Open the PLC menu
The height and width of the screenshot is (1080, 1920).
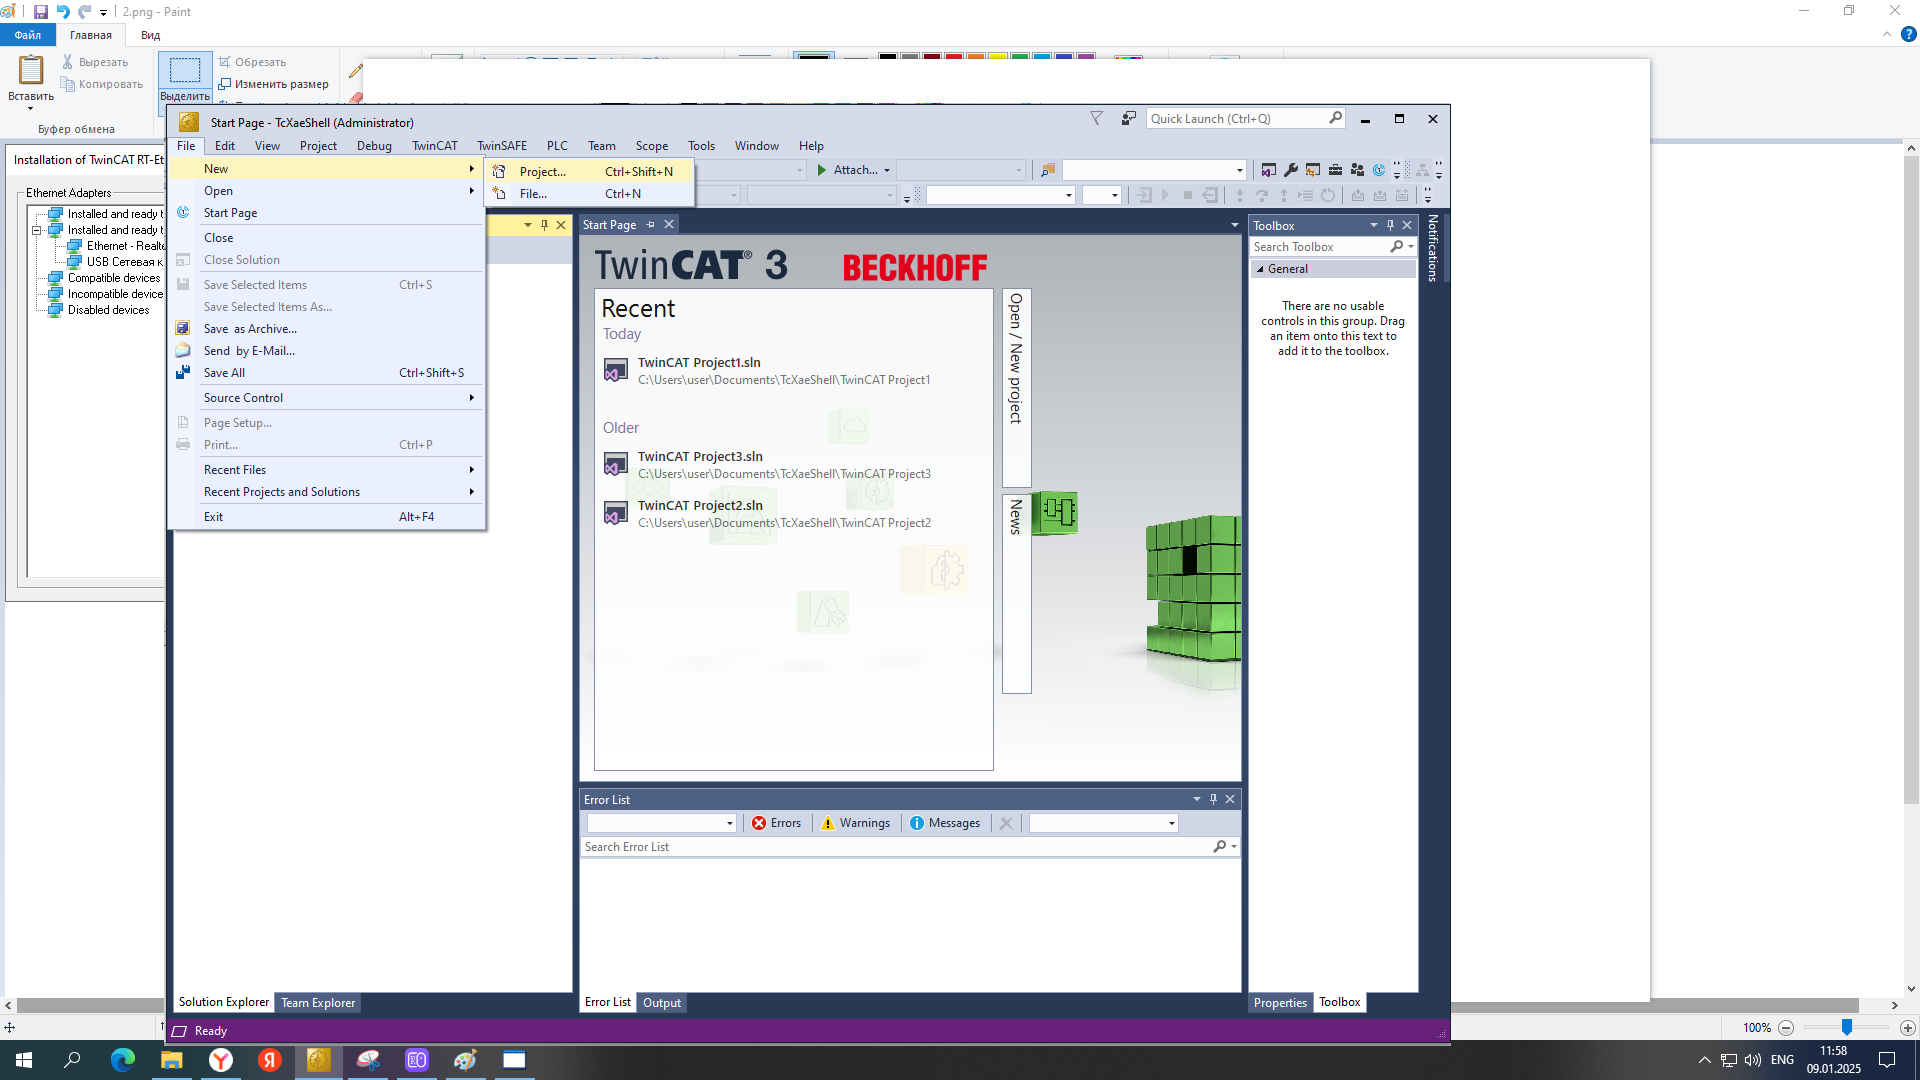coord(557,146)
